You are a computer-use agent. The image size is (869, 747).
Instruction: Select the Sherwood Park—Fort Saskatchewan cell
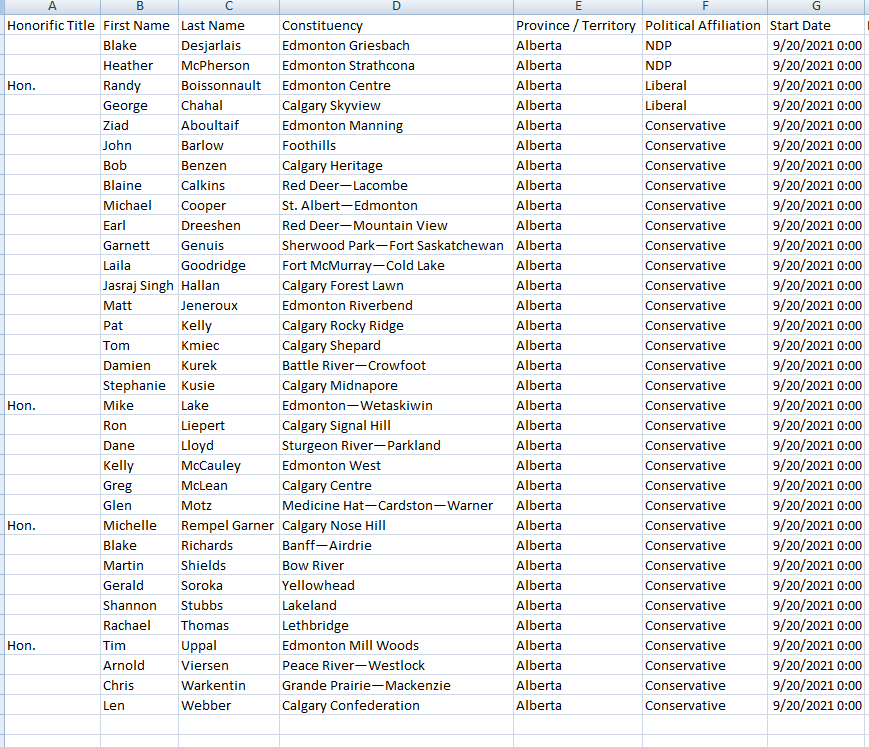396,245
